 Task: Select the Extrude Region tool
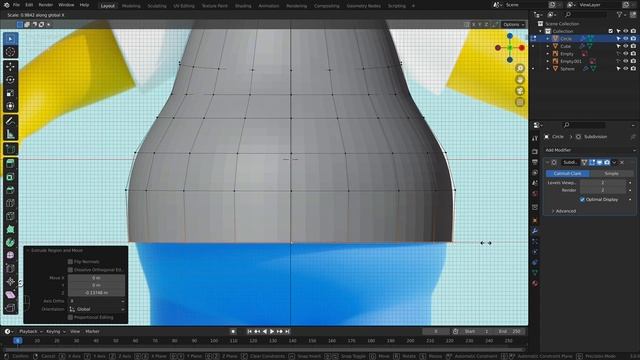[10, 163]
